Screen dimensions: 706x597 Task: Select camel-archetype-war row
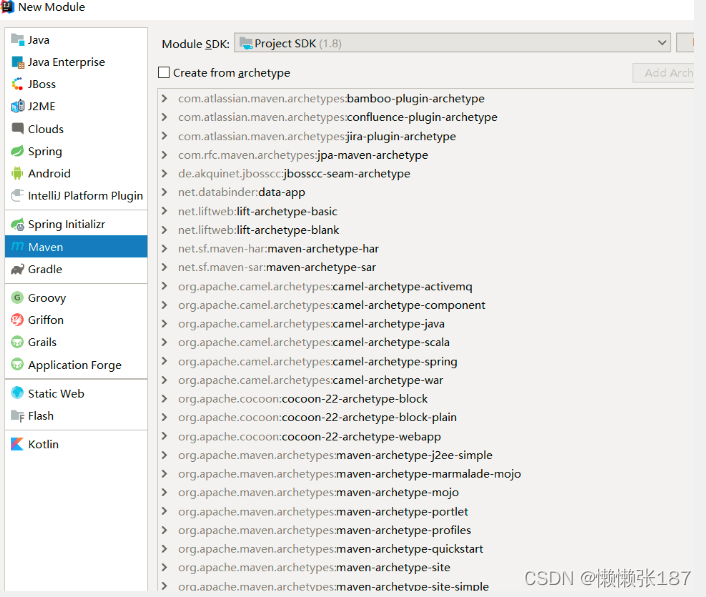[x=425, y=380]
